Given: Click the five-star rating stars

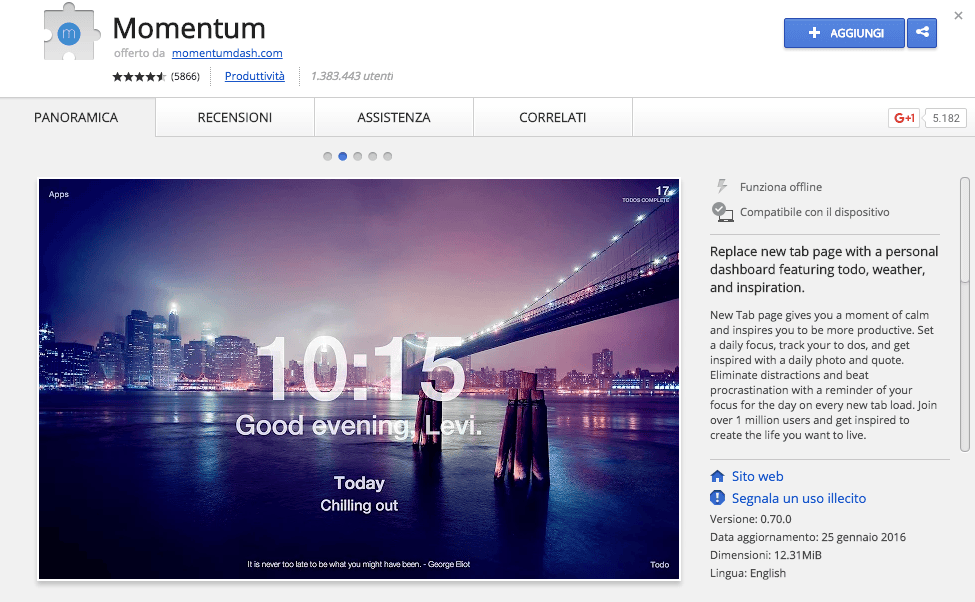Looking at the screenshot, I should click(139, 76).
